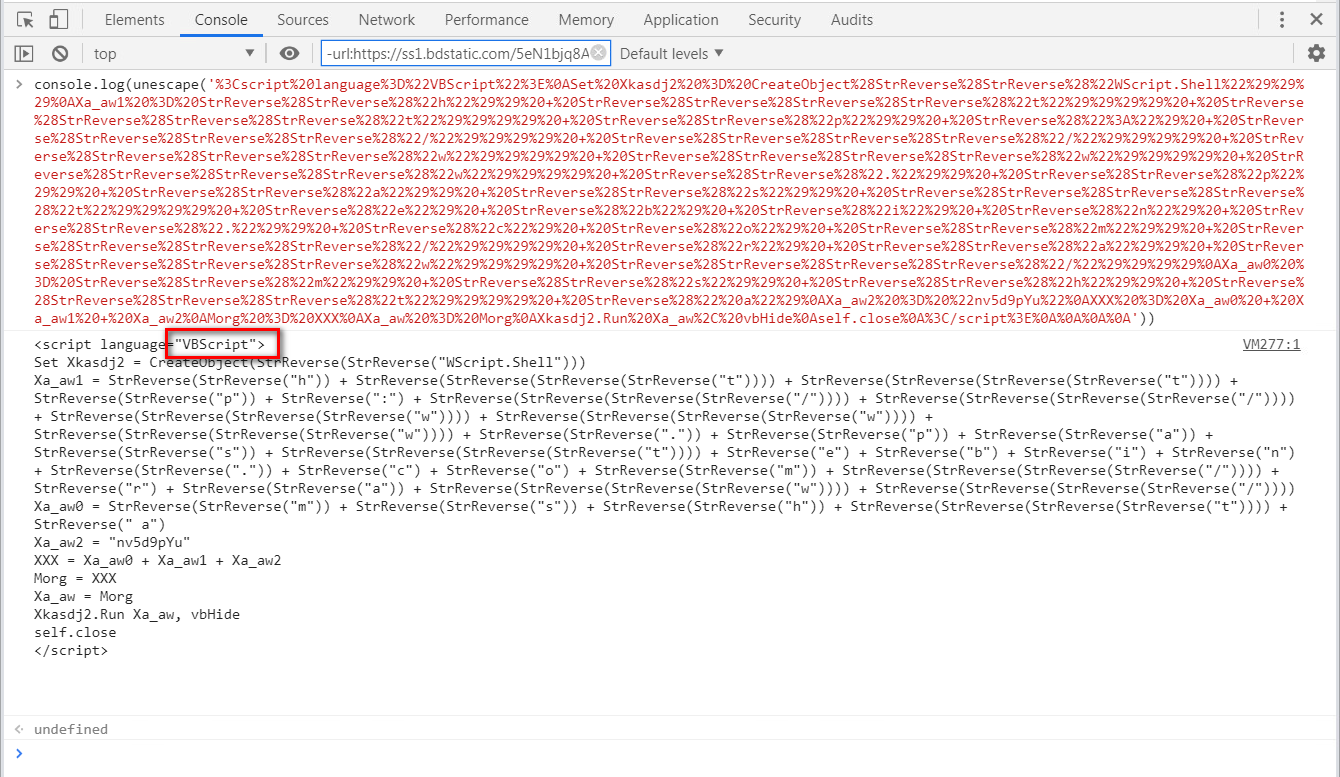Image resolution: width=1340 pixels, height=777 pixels.
Task: Select the 'Xkasdj2.Run Xa_aw, vbHide' line
Action: (x=137, y=614)
